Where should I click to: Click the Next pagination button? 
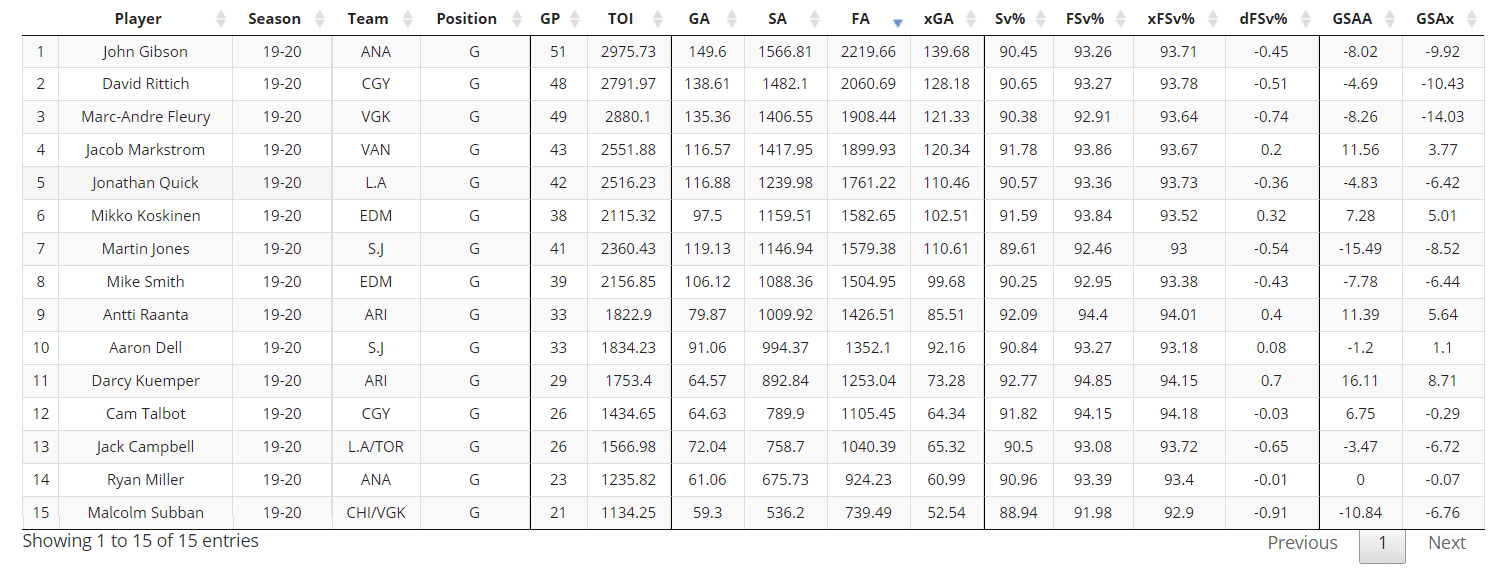point(1446,543)
